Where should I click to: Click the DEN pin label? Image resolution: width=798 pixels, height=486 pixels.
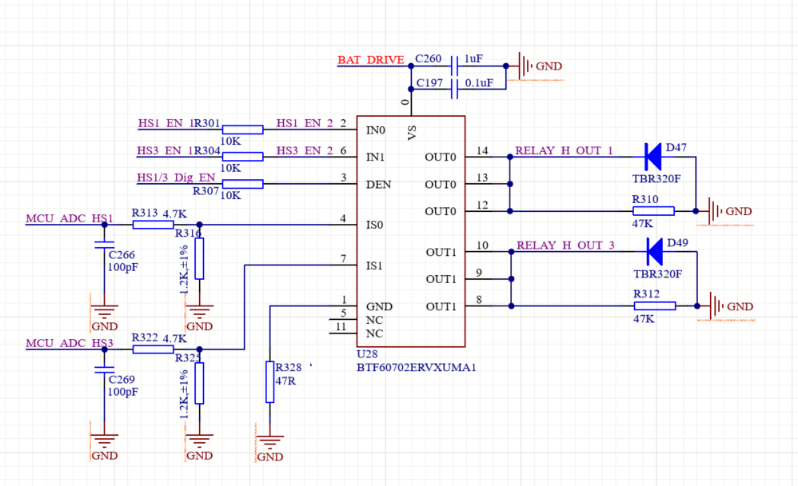[379, 184]
